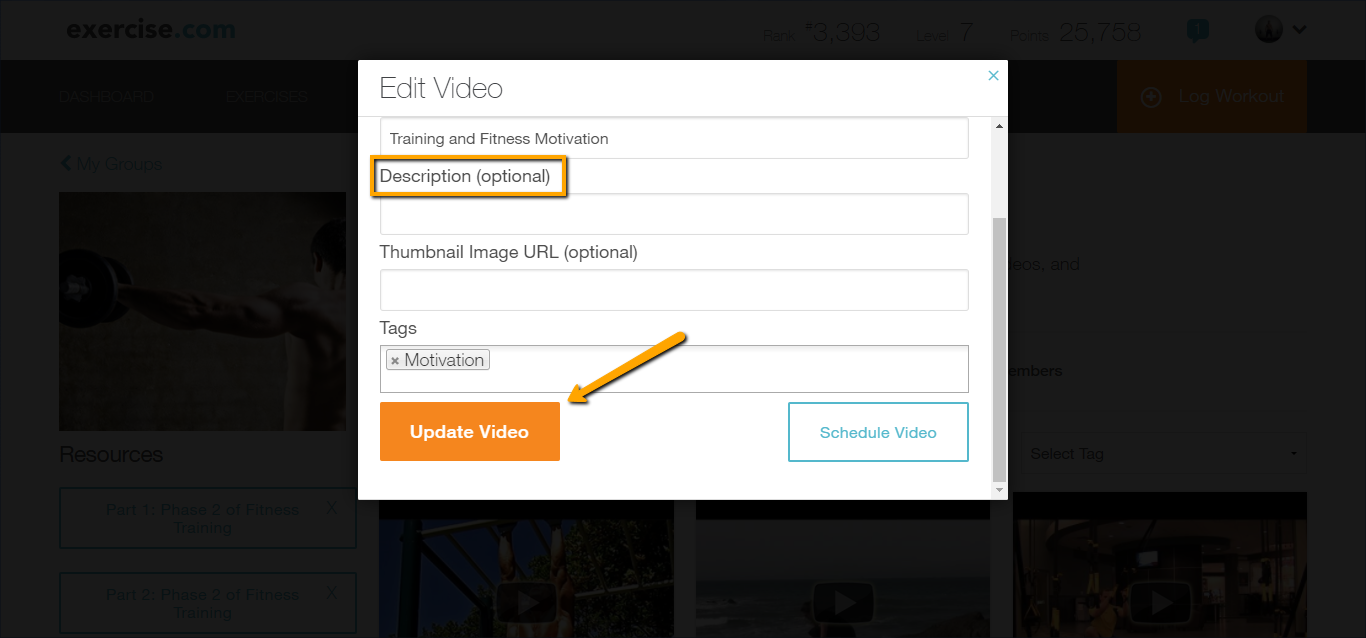Click the Level 7 stat
The image size is (1366, 638).
[x=944, y=33]
